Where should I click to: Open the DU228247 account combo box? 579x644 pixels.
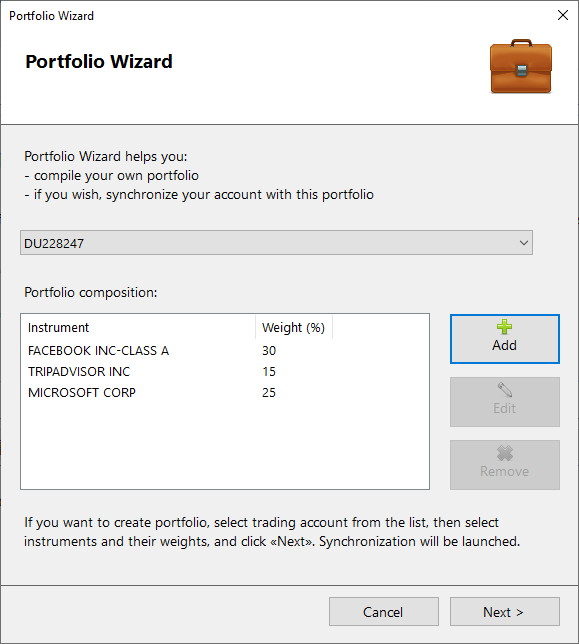276,243
